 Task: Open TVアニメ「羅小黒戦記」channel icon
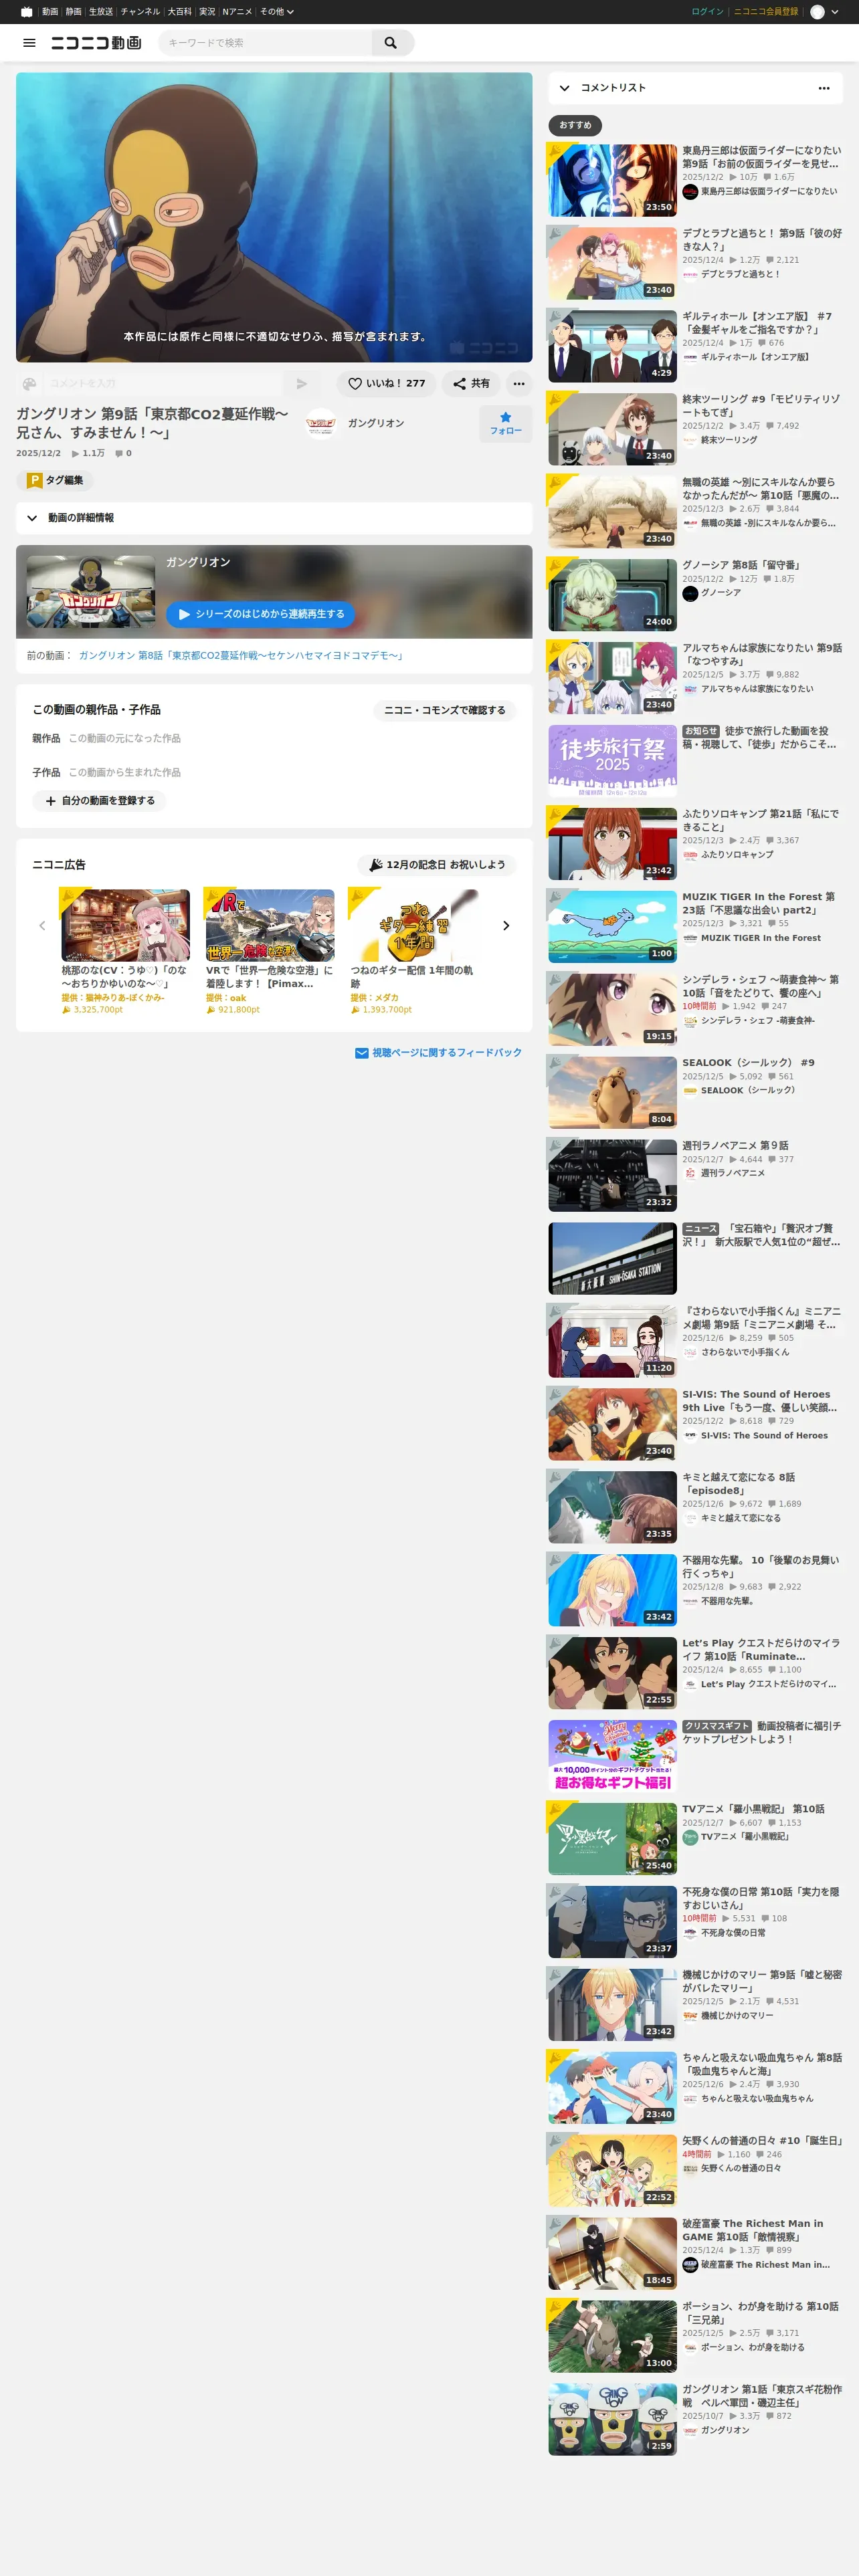coord(690,1837)
